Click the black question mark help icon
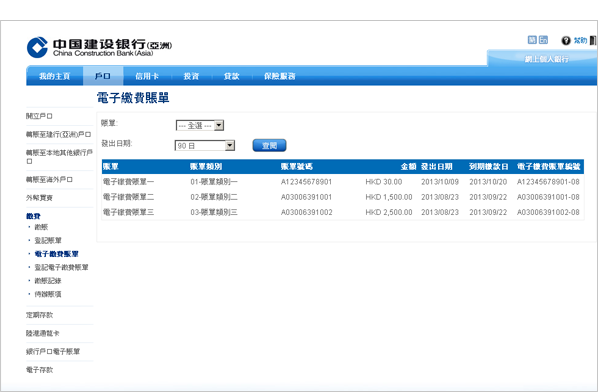The height and width of the screenshot is (392, 598). pyautogui.click(x=566, y=40)
